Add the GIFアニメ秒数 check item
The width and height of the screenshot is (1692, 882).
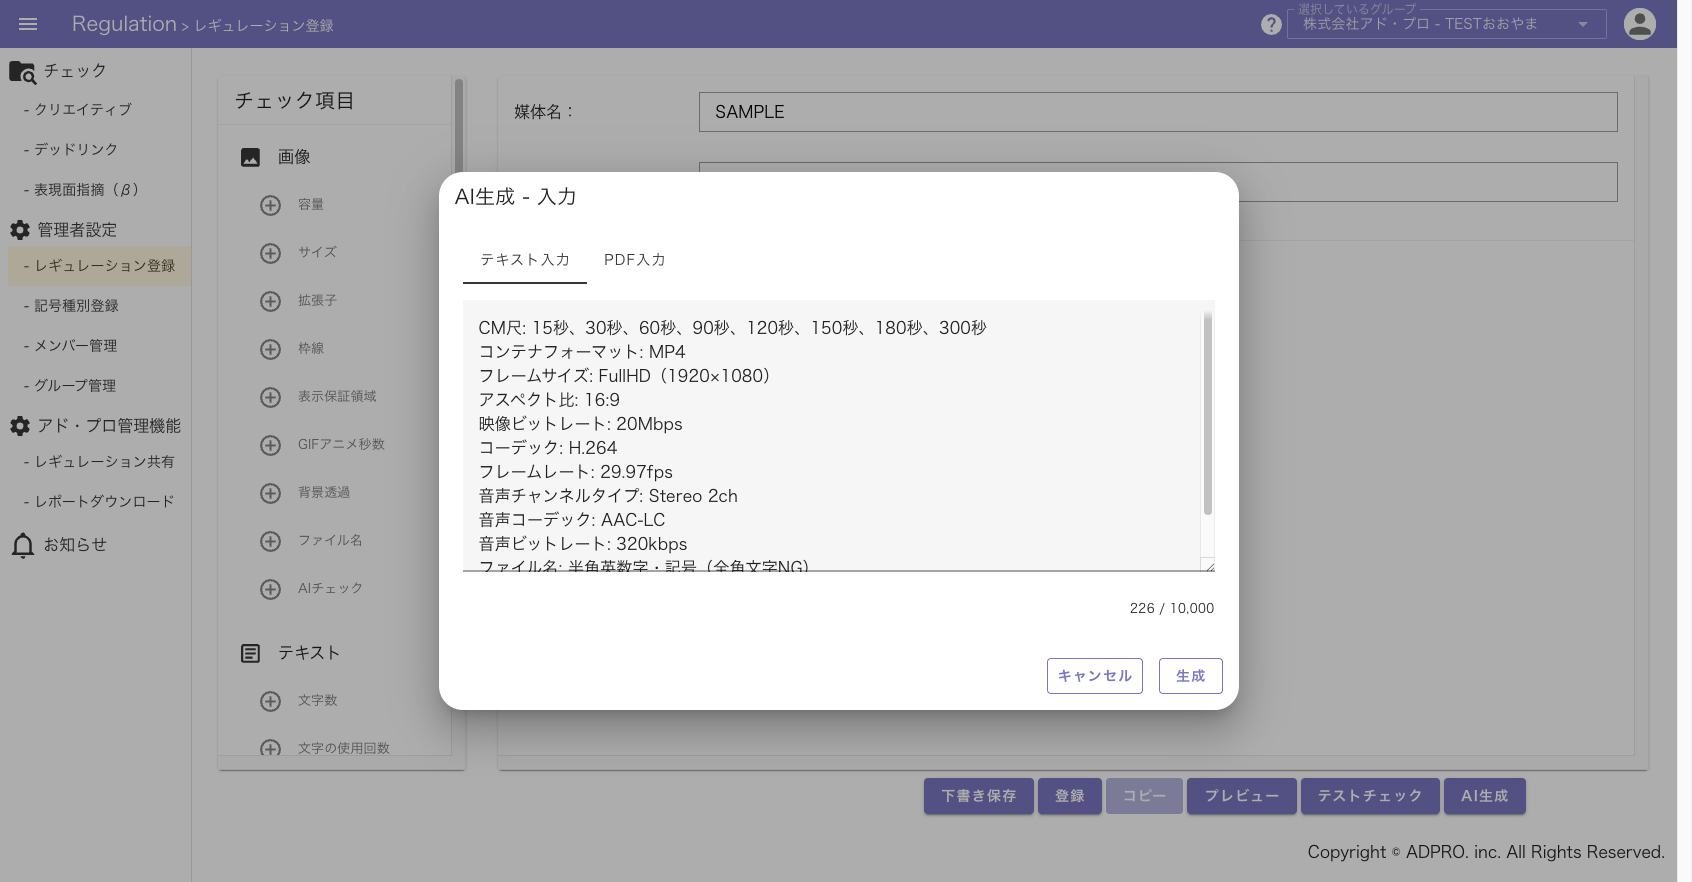(x=270, y=445)
